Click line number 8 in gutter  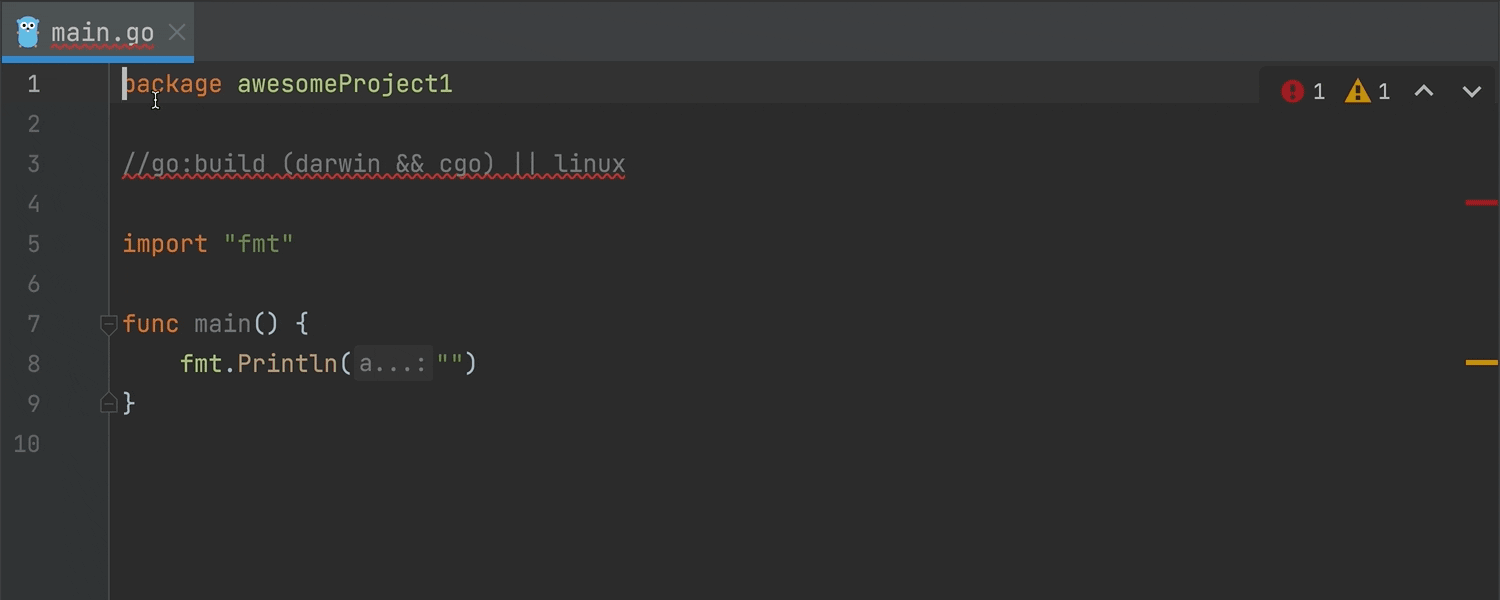click(34, 364)
